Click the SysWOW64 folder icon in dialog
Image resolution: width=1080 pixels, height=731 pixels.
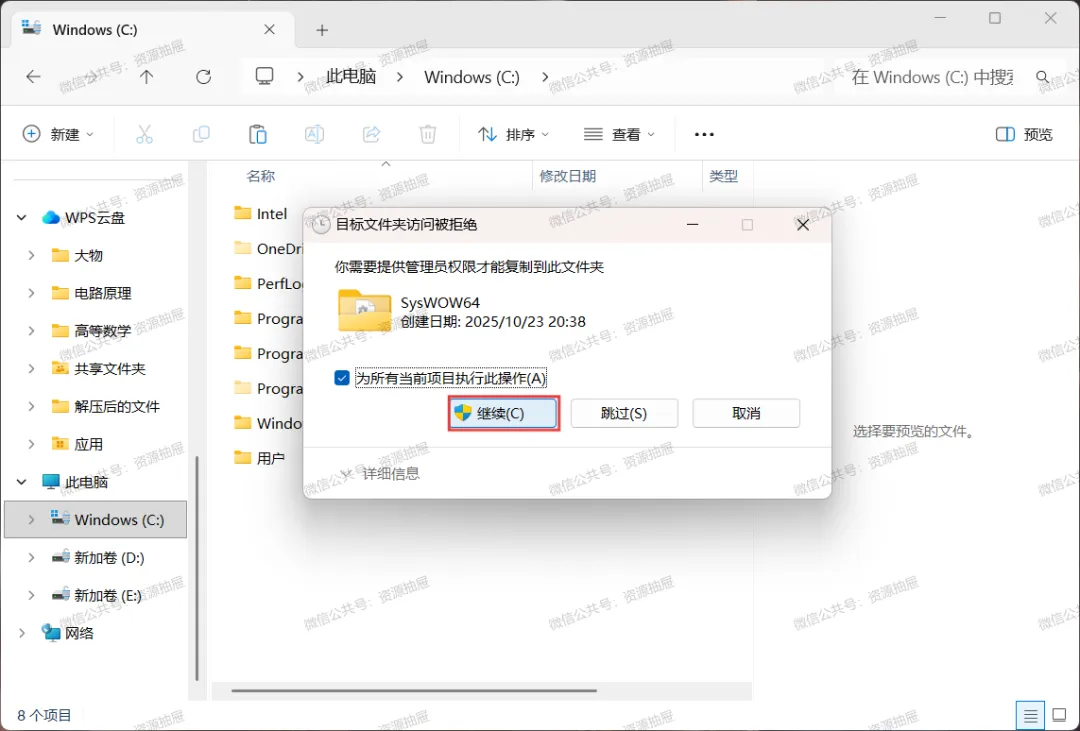[x=364, y=311]
